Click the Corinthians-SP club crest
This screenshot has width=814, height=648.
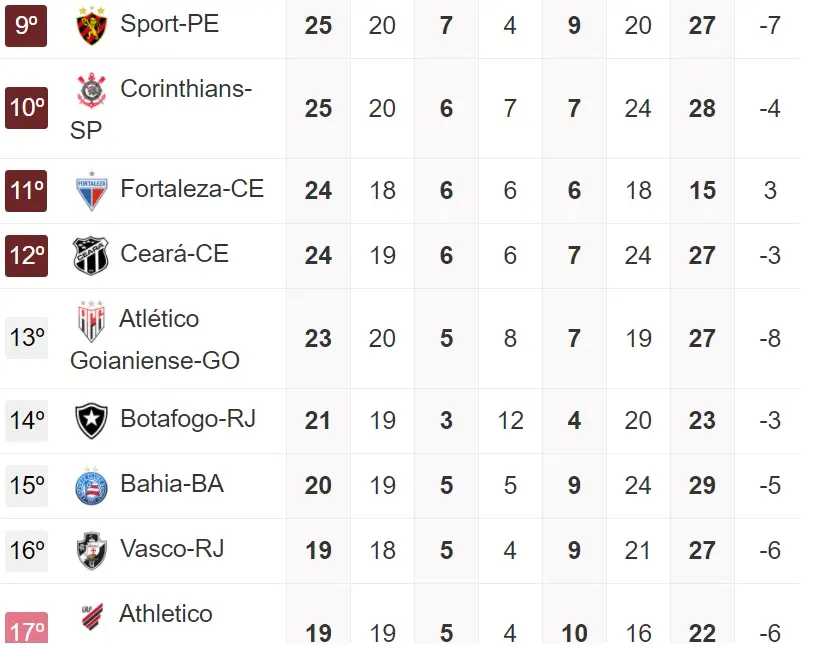92,91
